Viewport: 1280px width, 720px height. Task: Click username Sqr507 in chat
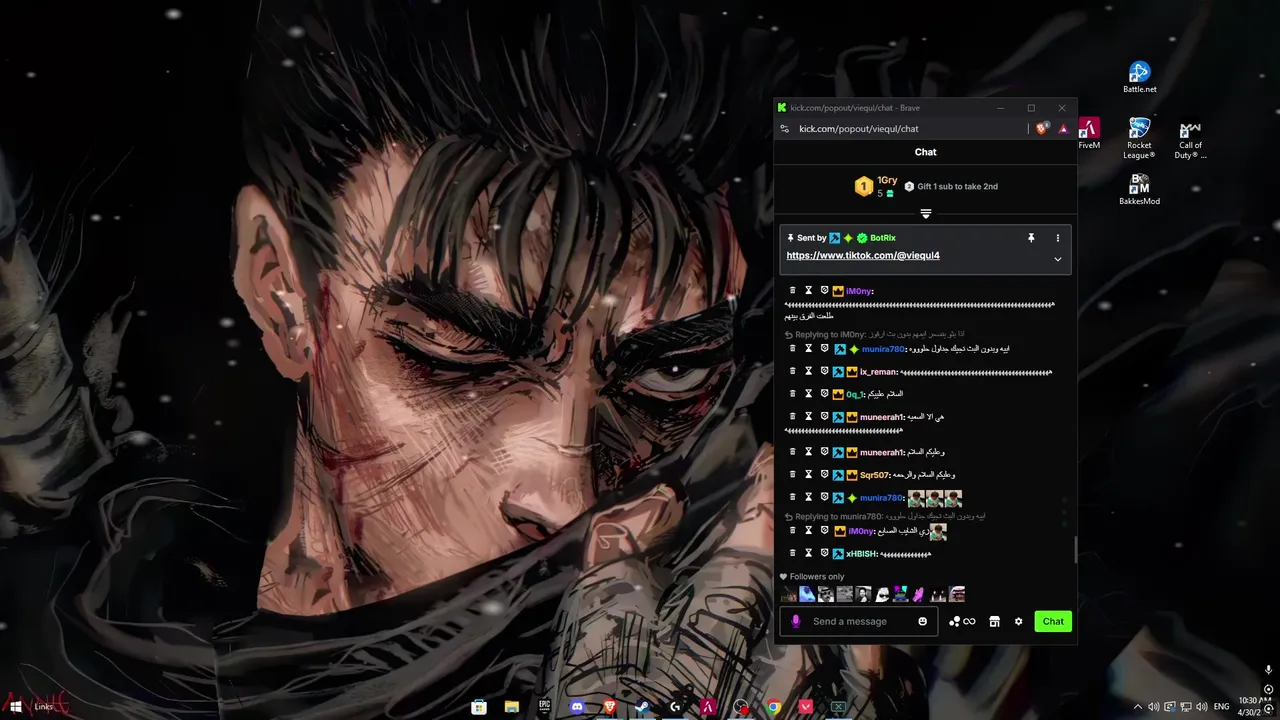coord(874,475)
